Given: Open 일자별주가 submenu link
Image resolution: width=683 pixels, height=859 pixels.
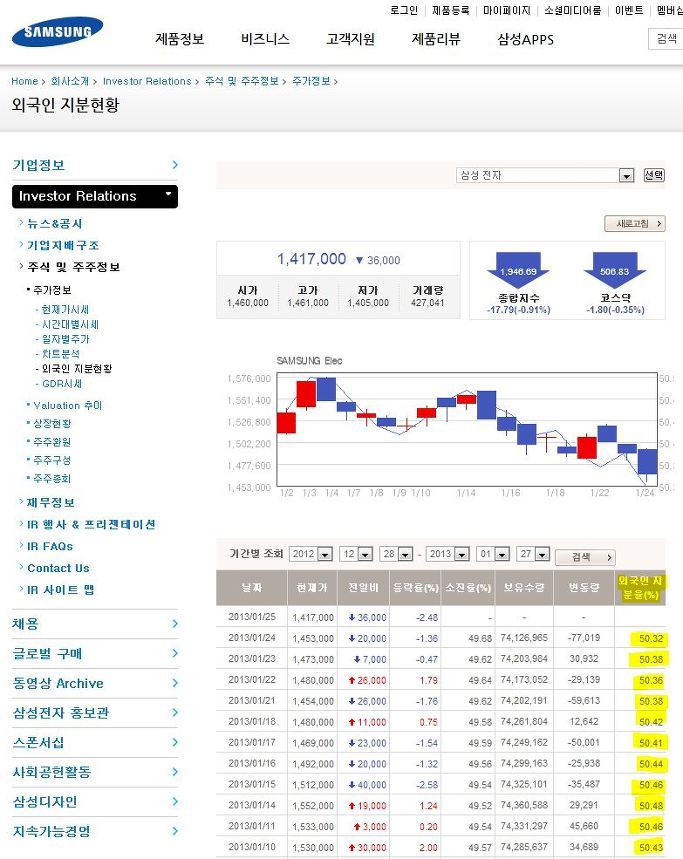Looking at the screenshot, I should click(x=65, y=339).
